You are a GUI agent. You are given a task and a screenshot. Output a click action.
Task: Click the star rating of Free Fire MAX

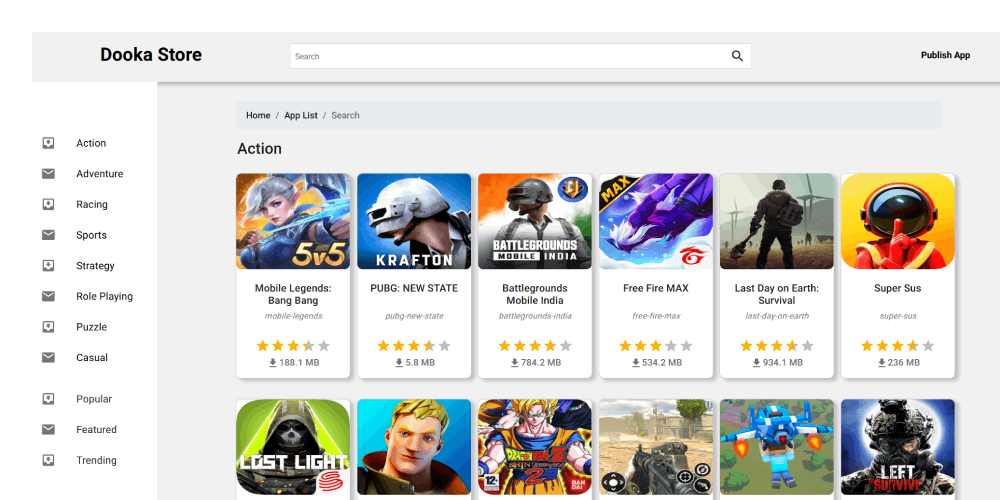tap(656, 346)
